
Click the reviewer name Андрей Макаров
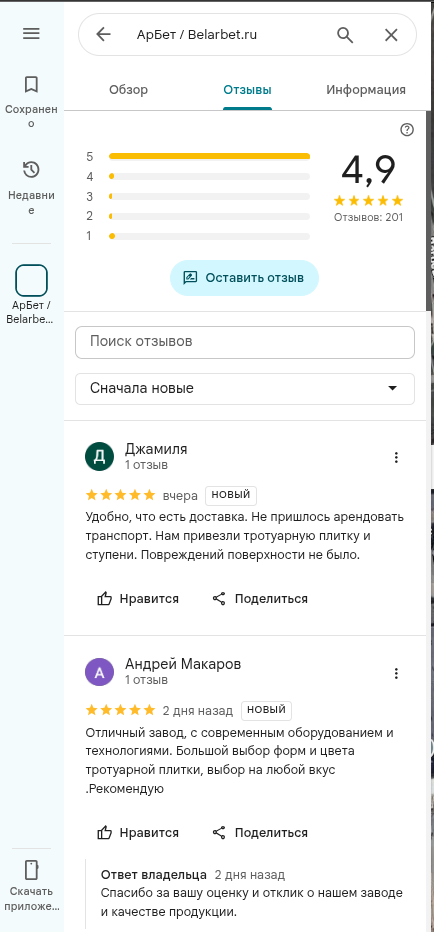(183, 665)
